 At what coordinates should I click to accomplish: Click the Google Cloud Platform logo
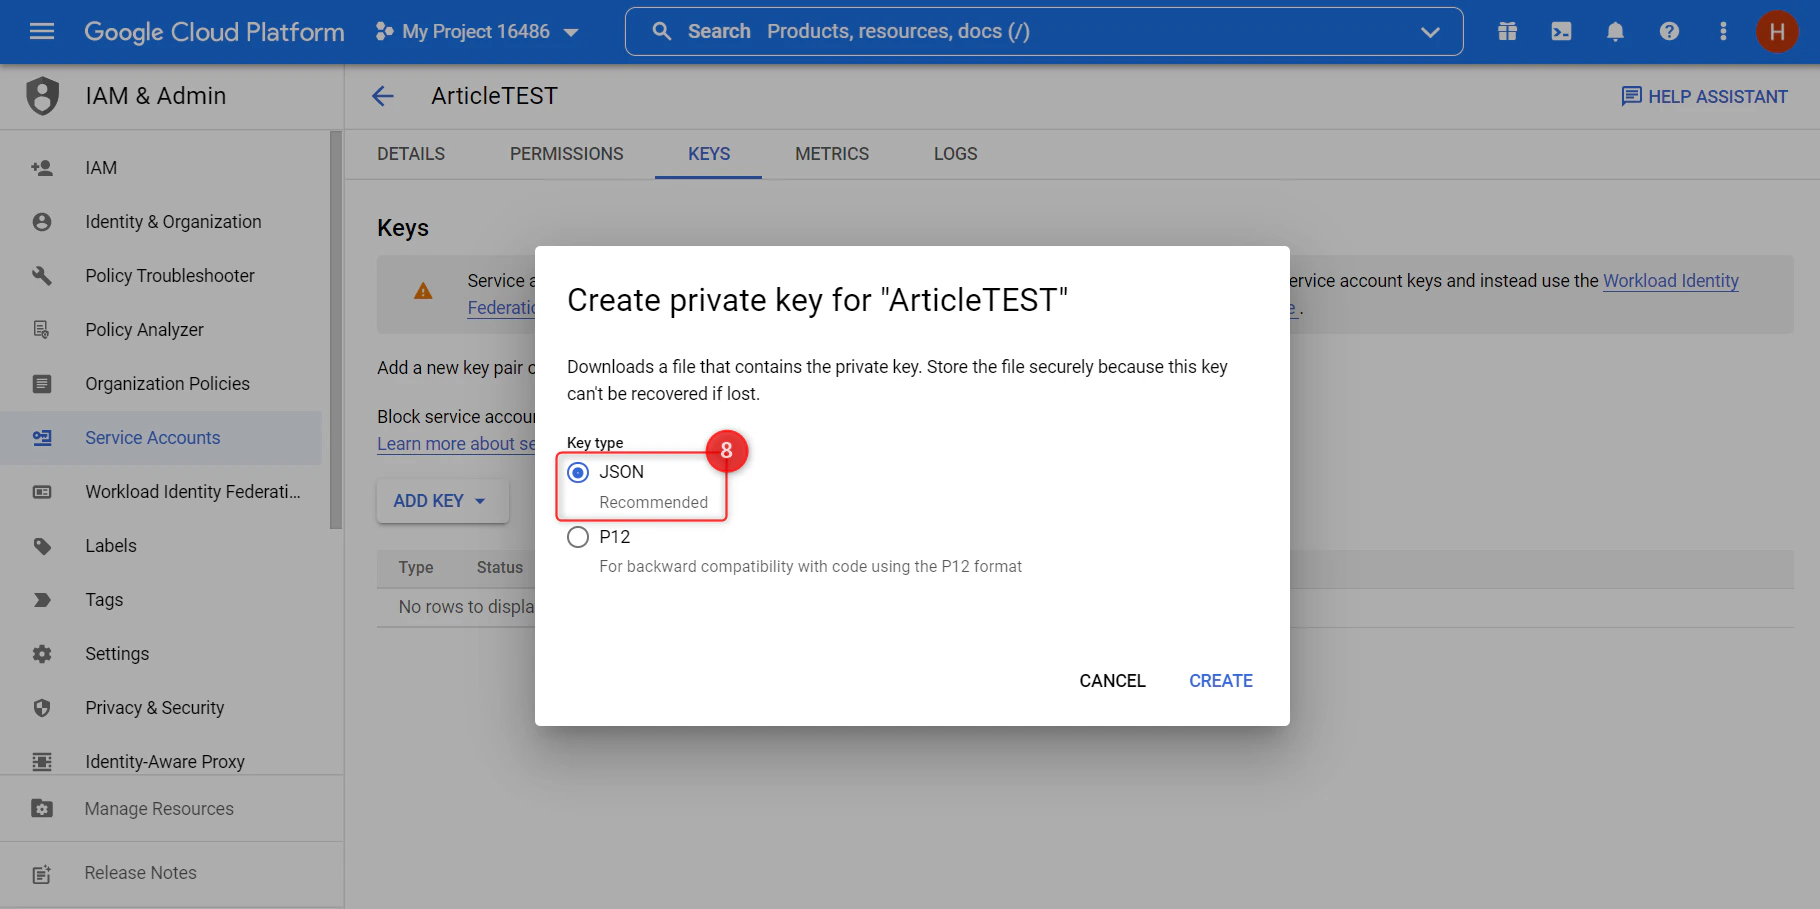214,31
